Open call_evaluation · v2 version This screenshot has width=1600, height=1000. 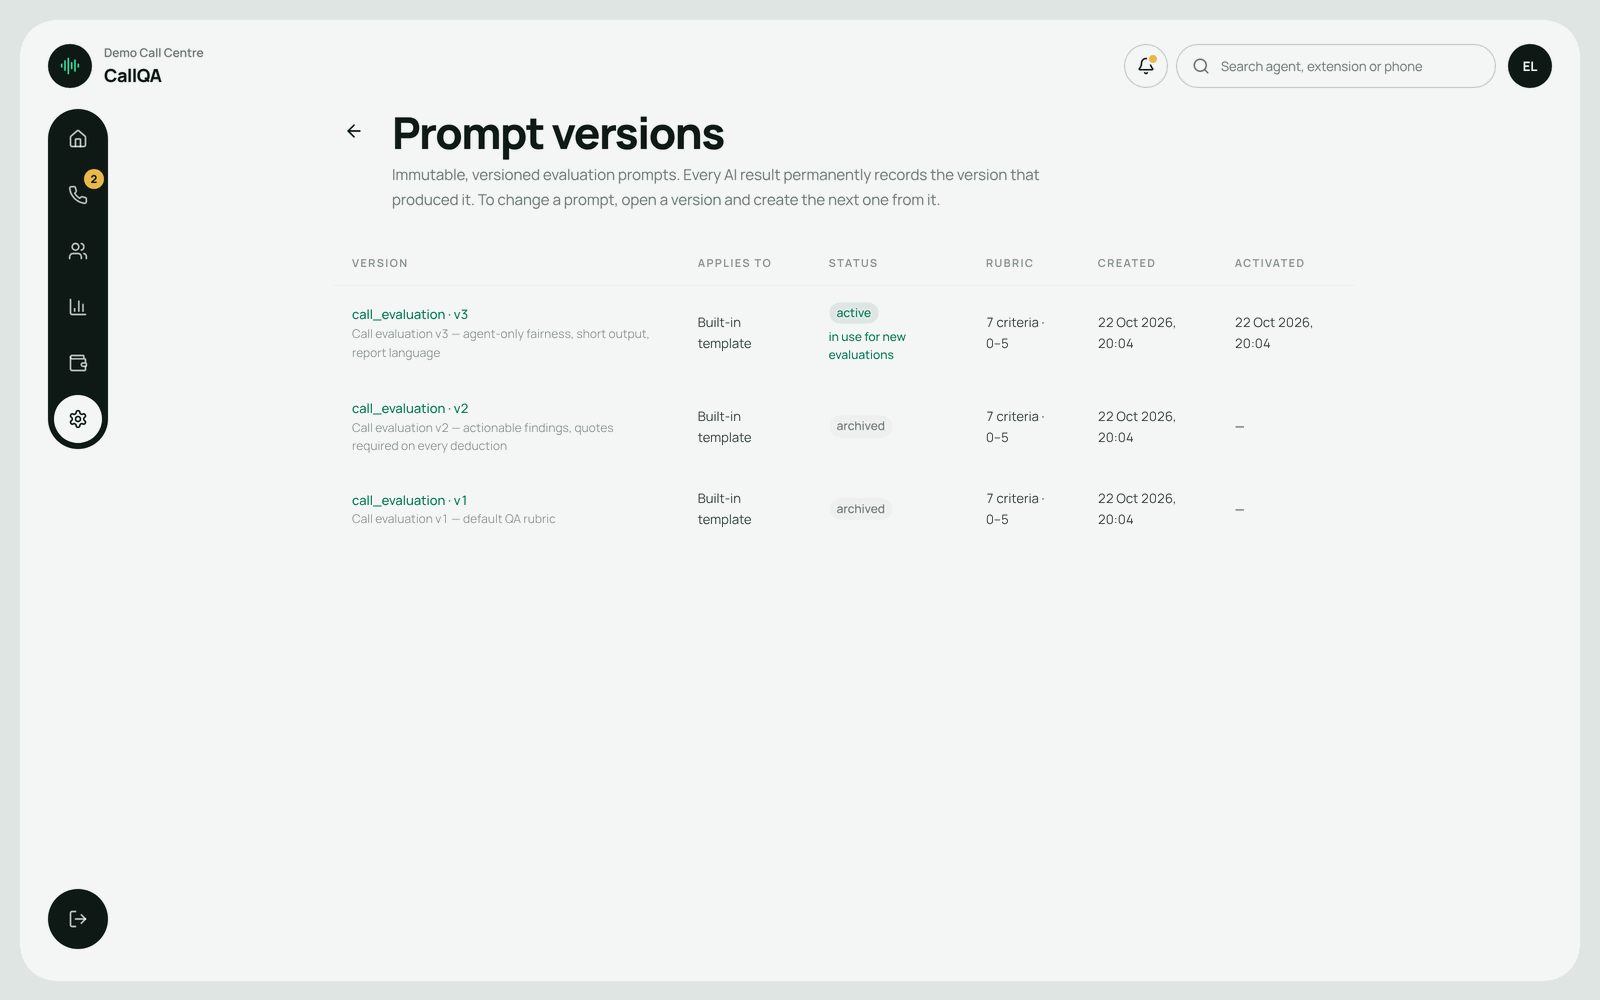pyautogui.click(x=410, y=408)
